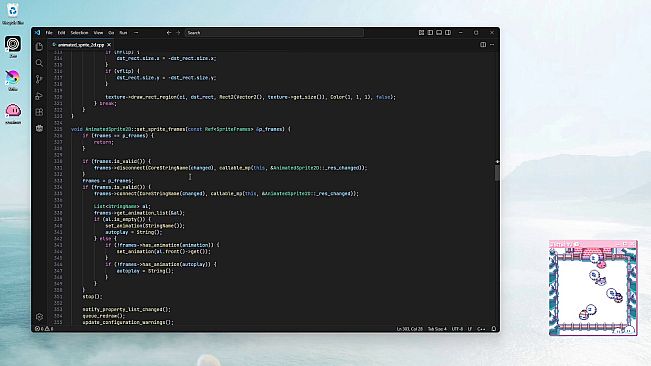Screen dimensions: 651x366
Task: Open the Edit menu
Action: click(x=61, y=32)
